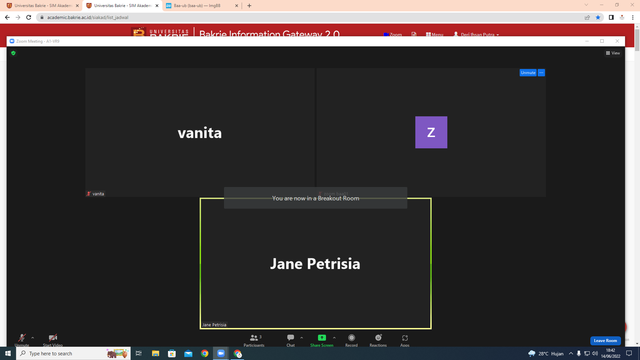Click the Breakout Room notification banner
The width and height of the screenshot is (640, 360).
(x=316, y=198)
